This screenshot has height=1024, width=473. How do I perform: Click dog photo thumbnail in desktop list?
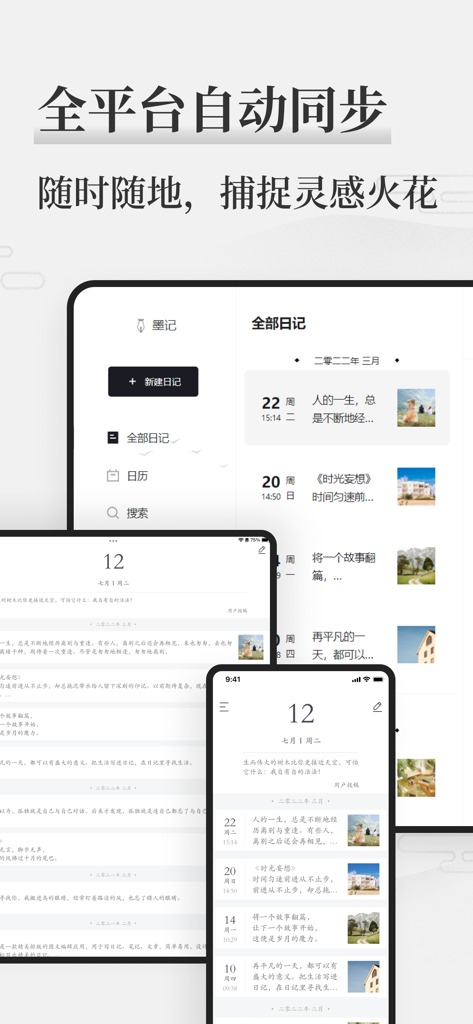pyautogui.click(x=416, y=408)
